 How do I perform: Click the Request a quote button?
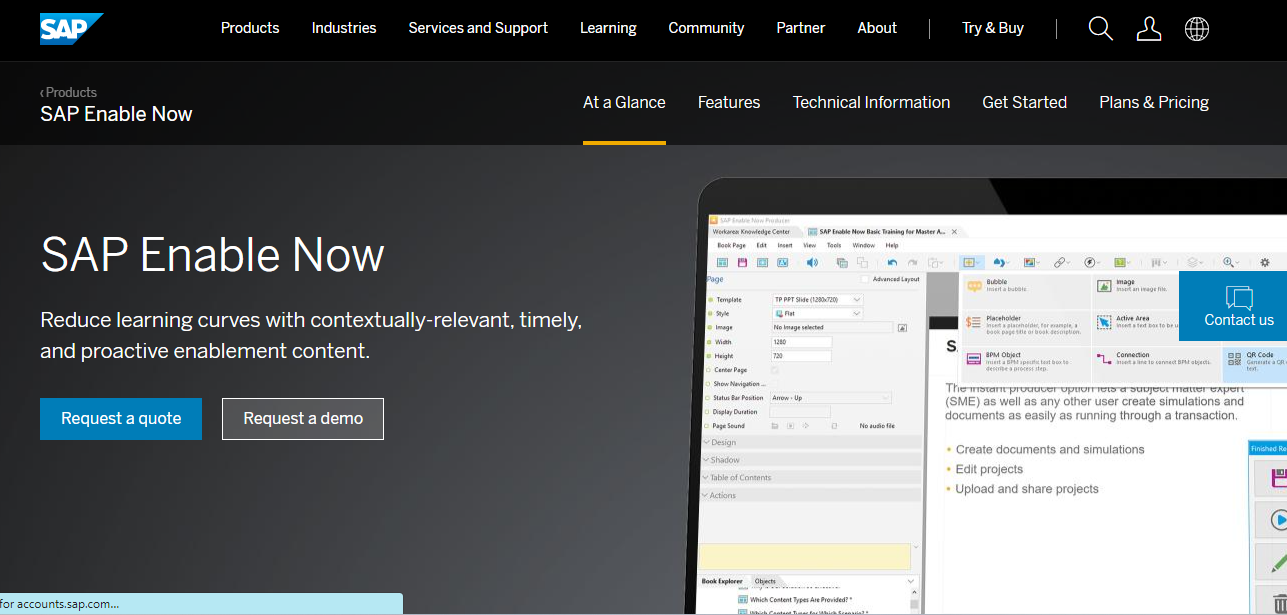[121, 419]
